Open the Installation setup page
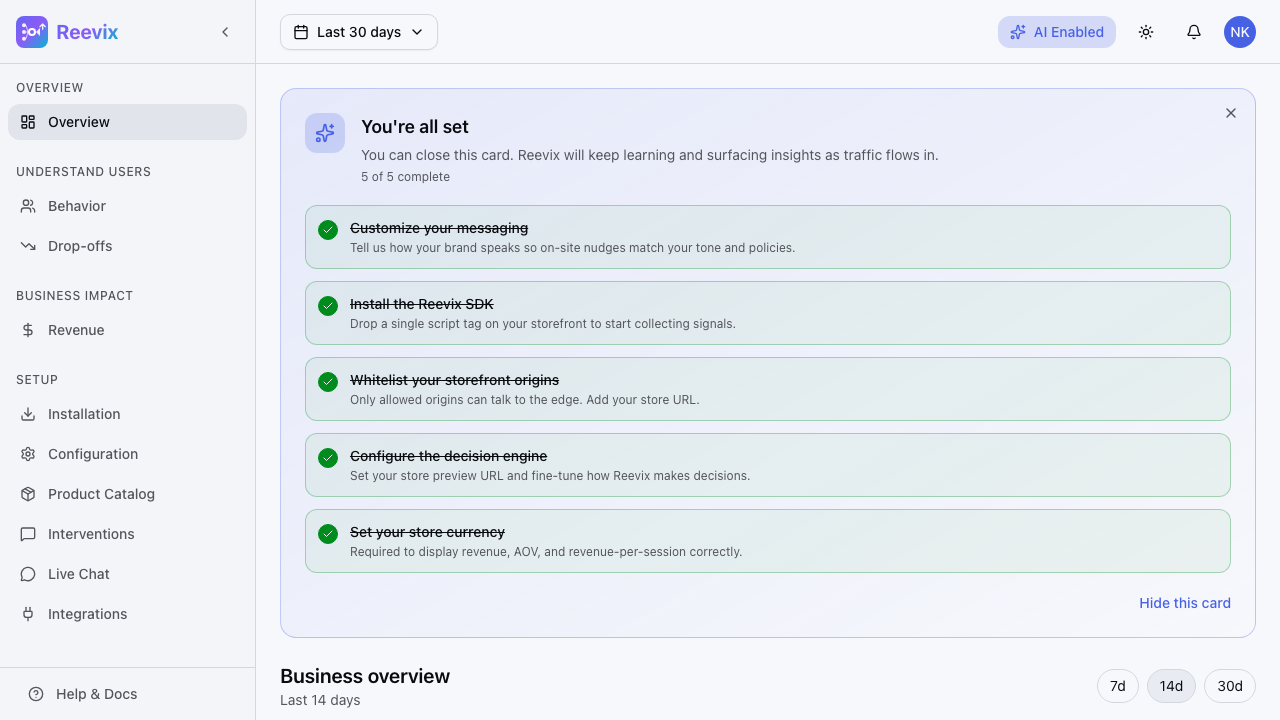This screenshot has width=1280, height=720. coord(84,414)
